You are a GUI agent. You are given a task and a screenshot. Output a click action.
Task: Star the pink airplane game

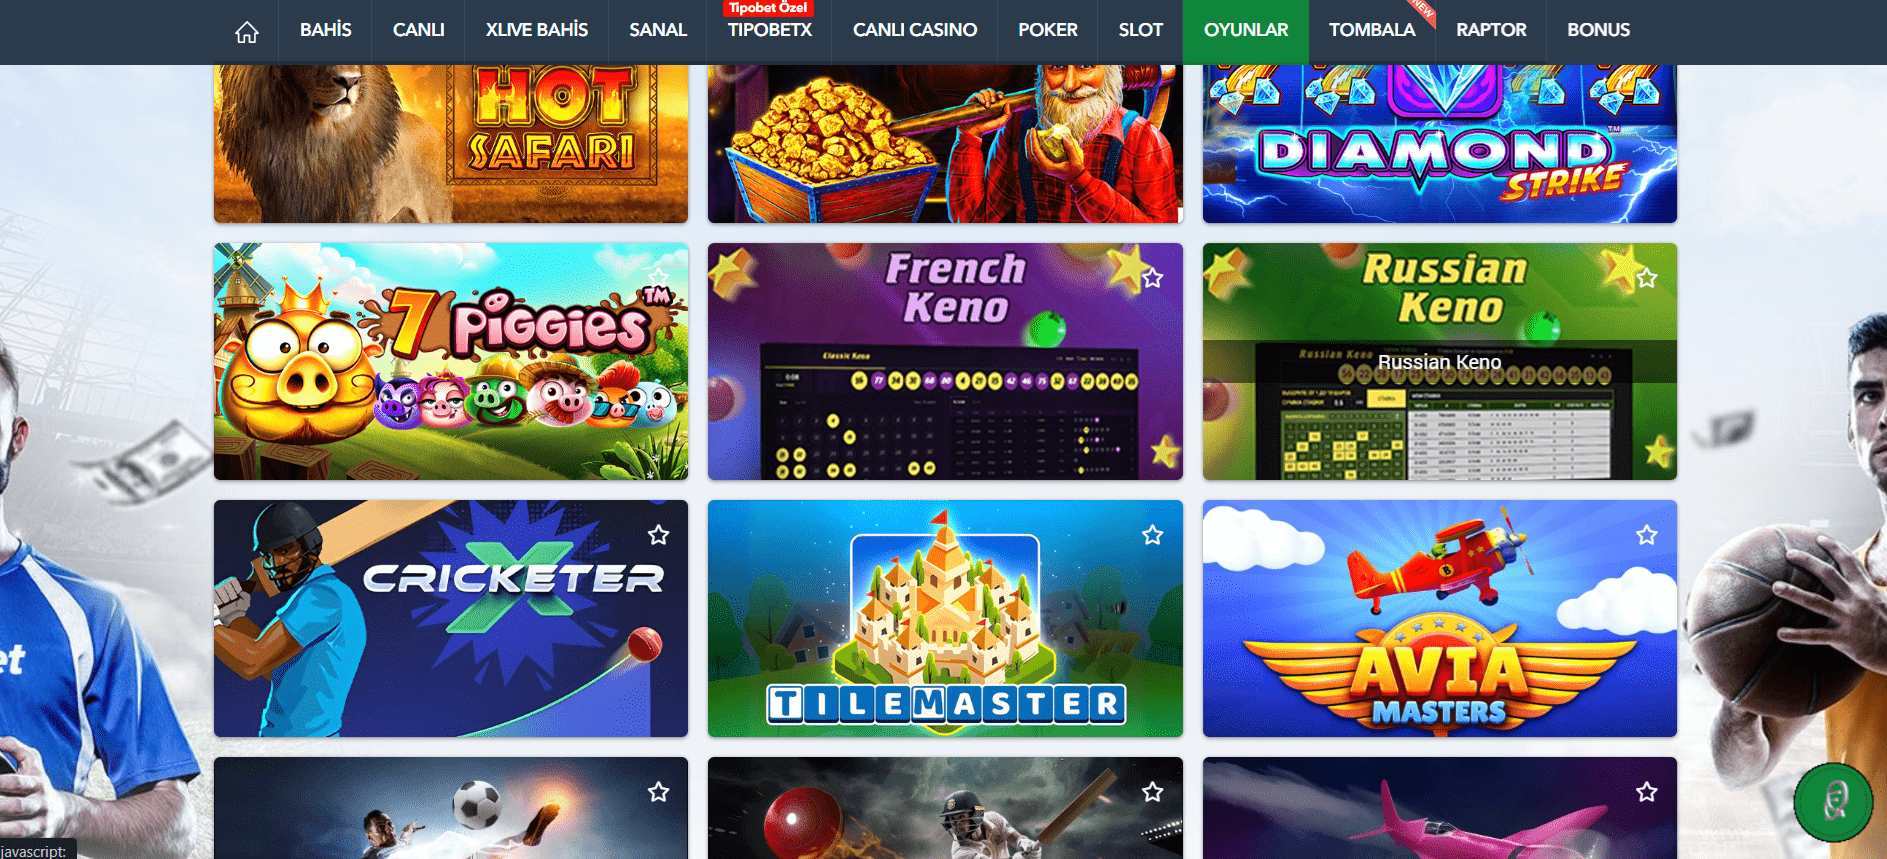point(1646,792)
